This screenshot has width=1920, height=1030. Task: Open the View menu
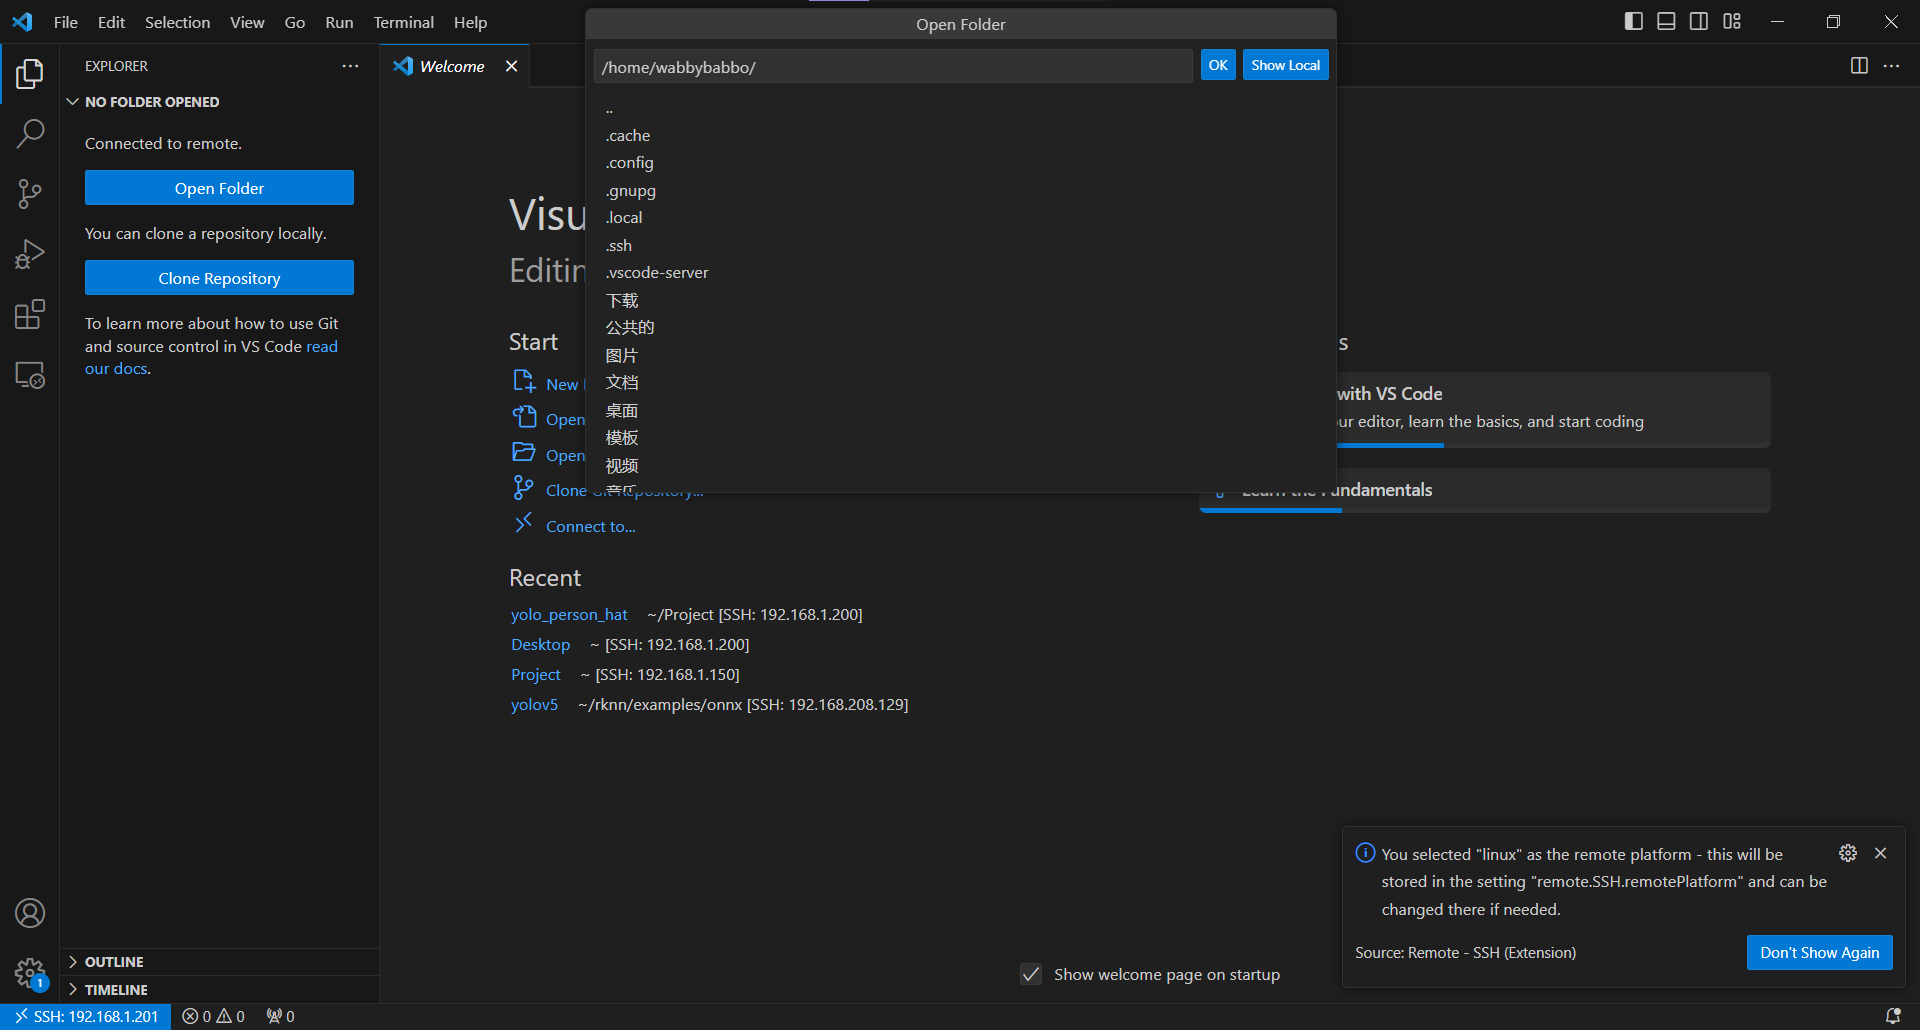click(x=247, y=22)
